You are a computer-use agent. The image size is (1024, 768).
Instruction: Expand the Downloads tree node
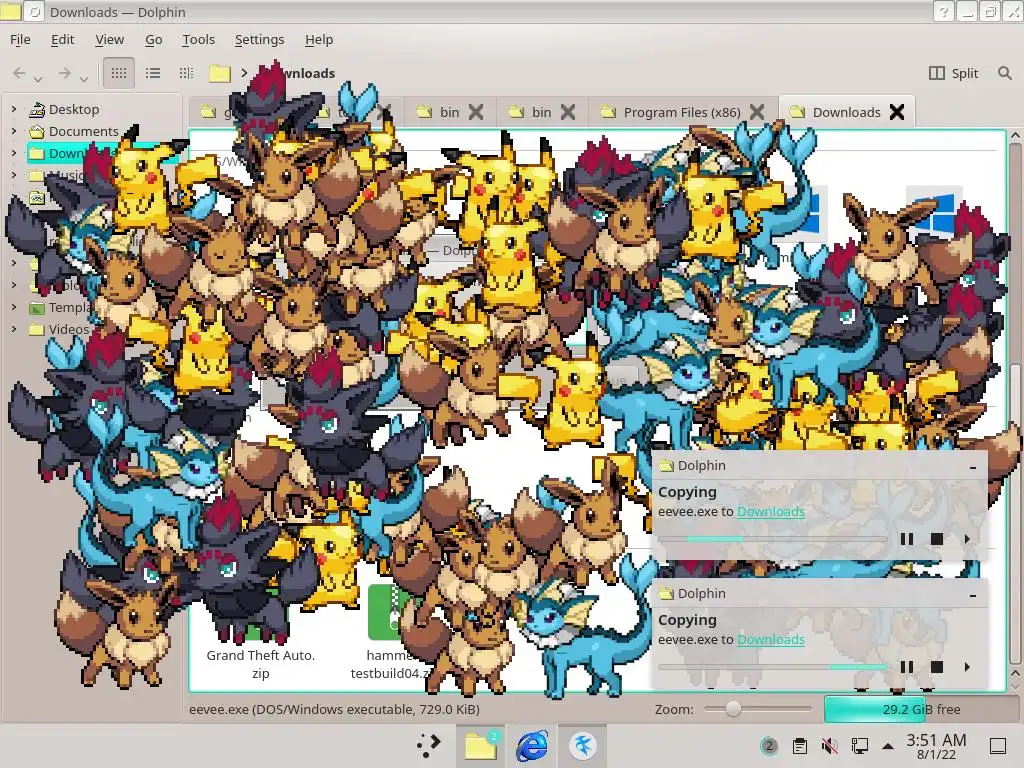tap(14, 153)
